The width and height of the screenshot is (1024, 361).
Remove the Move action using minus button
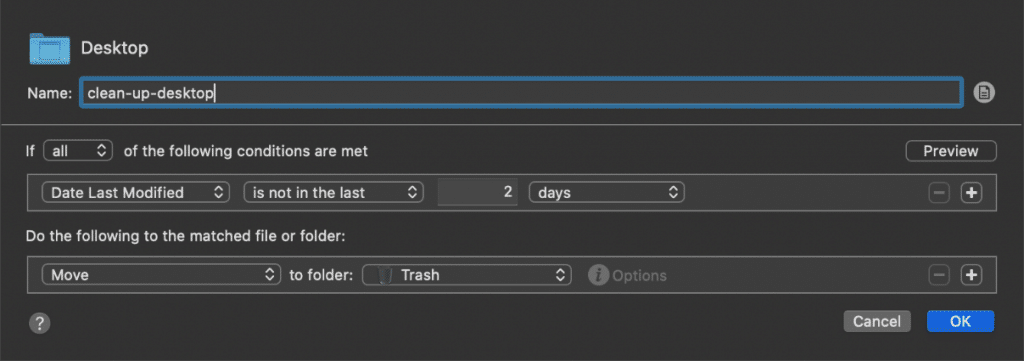click(x=939, y=275)
